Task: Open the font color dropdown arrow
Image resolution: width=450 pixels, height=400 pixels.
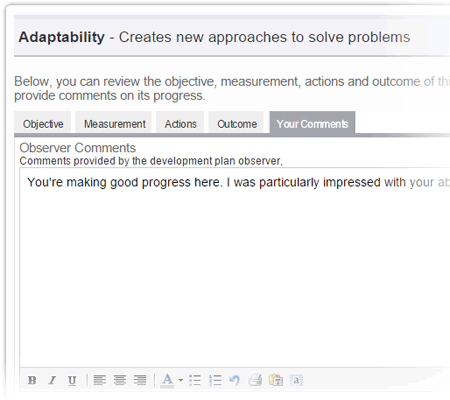Action: (x=180, y=380)
